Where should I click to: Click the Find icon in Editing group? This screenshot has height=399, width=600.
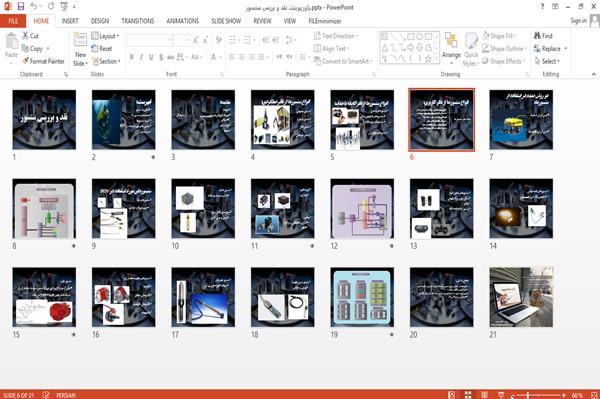pos(538,36)
